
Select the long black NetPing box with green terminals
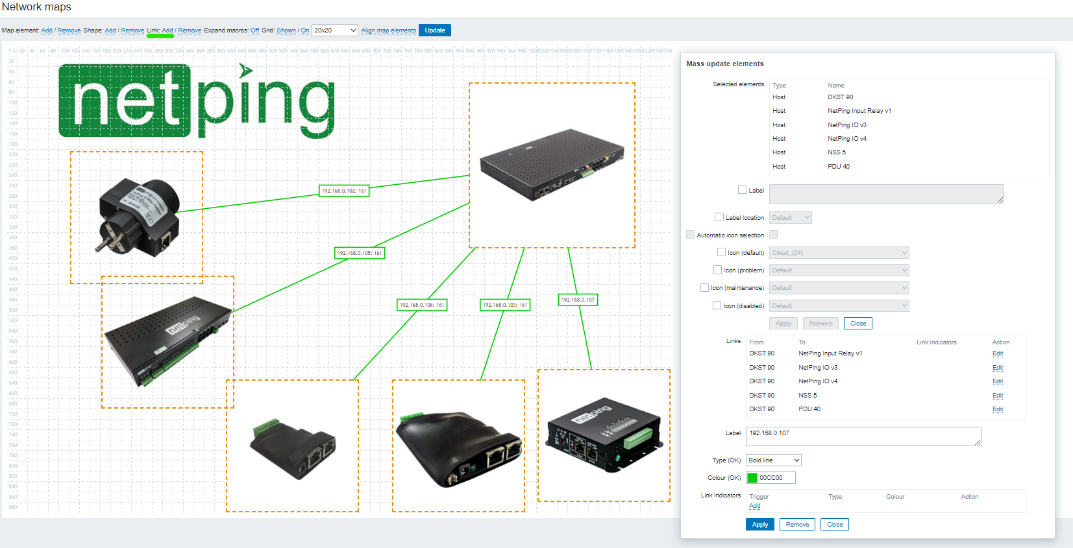pos(168,341)
